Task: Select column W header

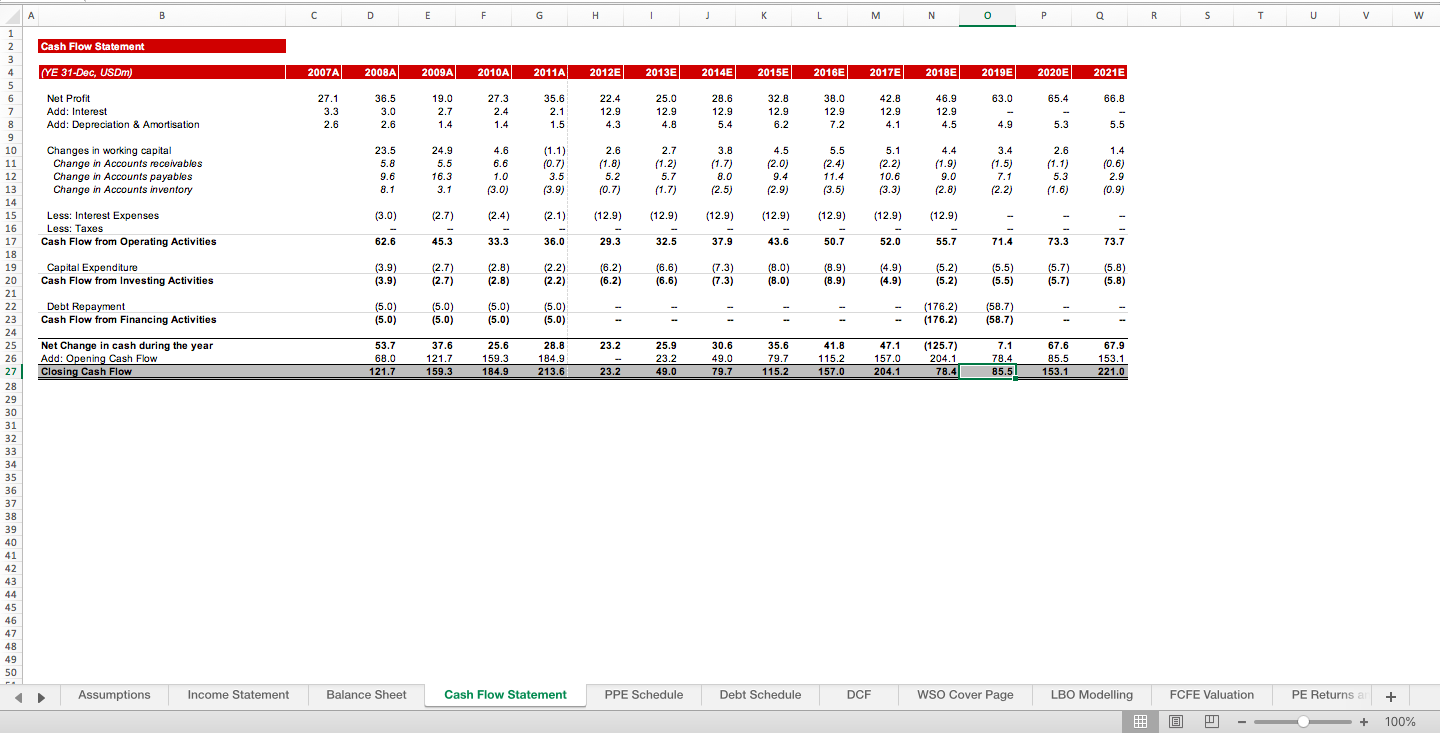Action: 1418,15
